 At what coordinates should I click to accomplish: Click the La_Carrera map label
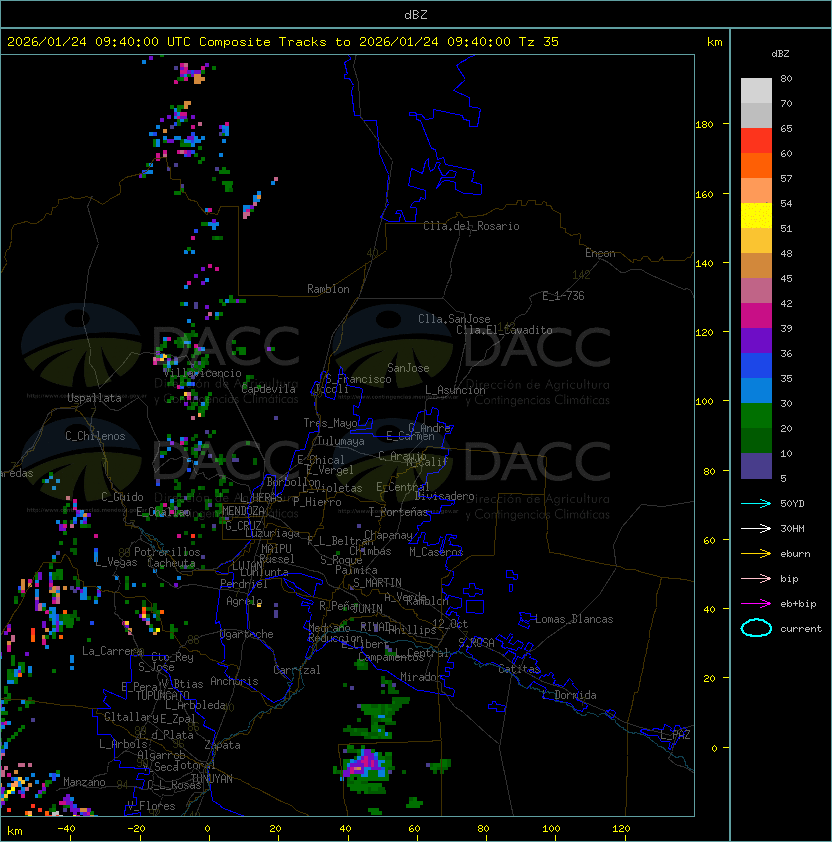112,651
